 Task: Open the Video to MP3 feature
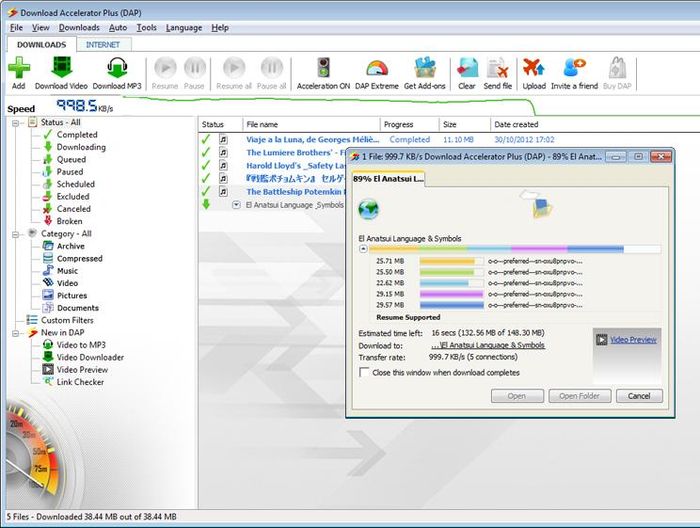click(81, 345)
